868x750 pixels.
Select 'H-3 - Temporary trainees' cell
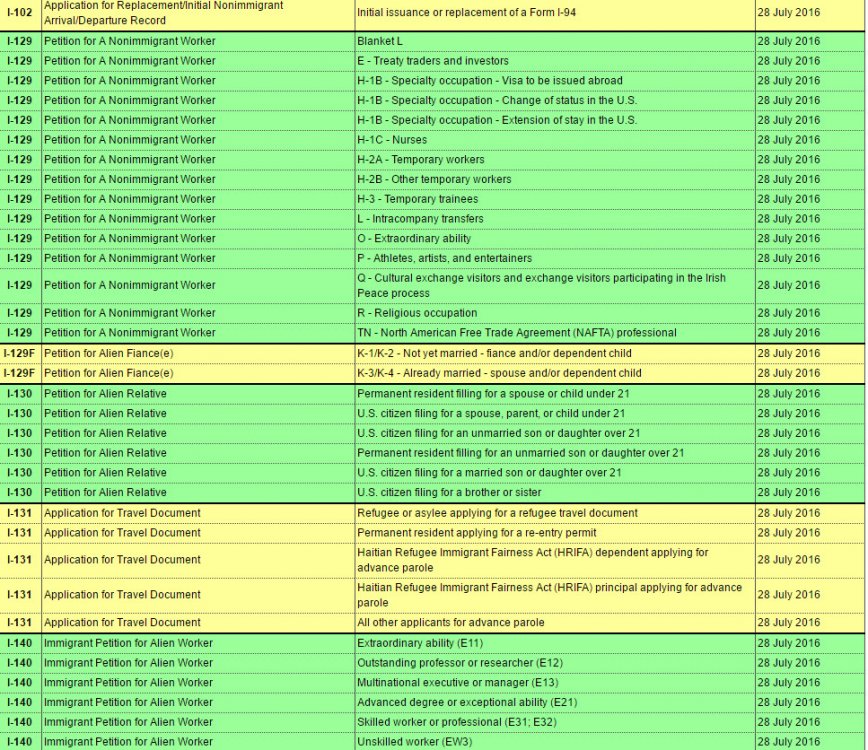tap(555, 199)
